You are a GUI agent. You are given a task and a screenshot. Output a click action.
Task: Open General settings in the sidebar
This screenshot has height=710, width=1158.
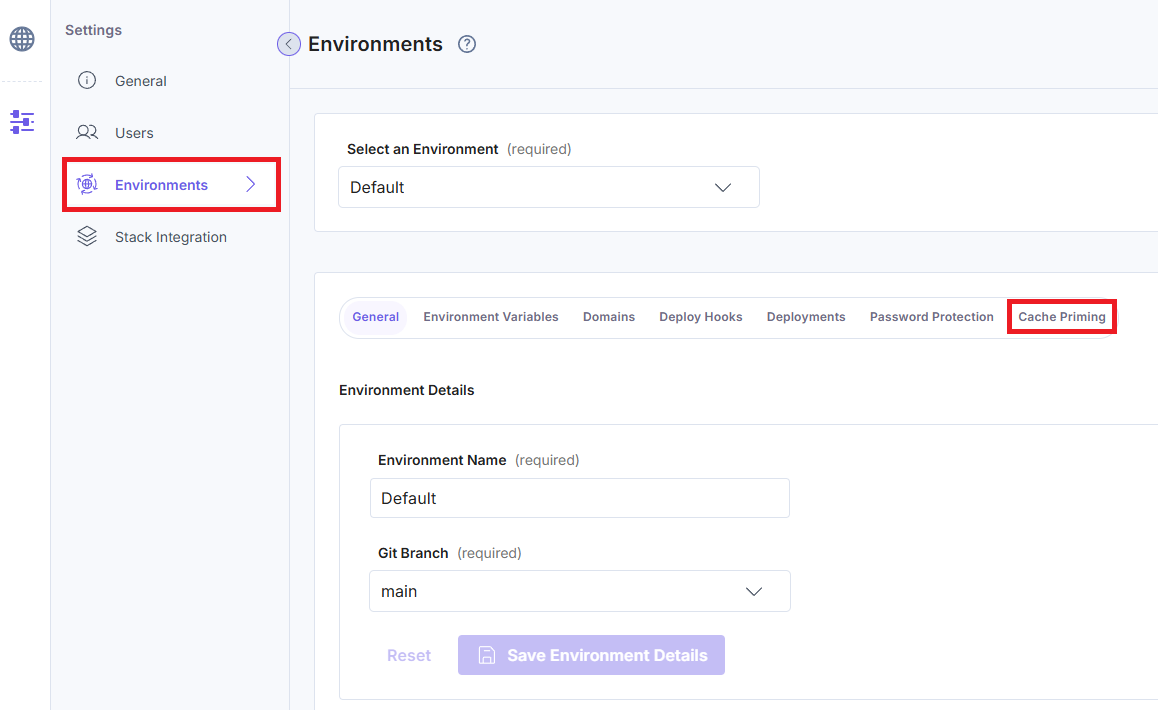click(x=140, y=81)
